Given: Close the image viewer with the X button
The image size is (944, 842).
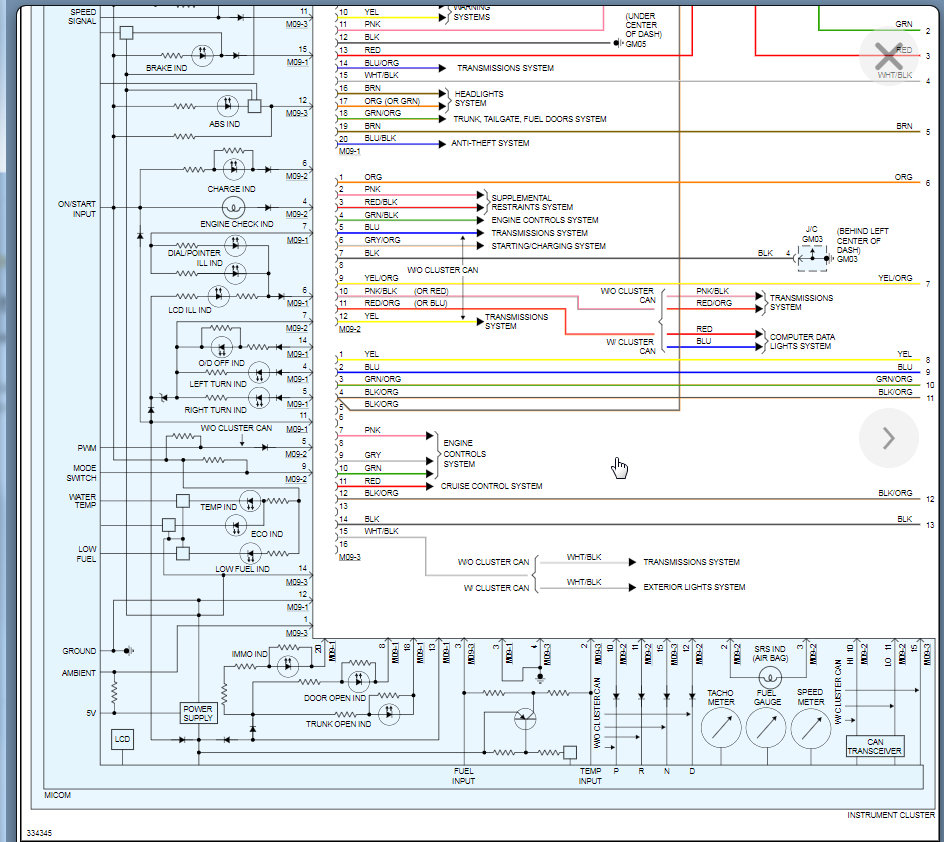Looking at the screenshot, I should (889, 56).
